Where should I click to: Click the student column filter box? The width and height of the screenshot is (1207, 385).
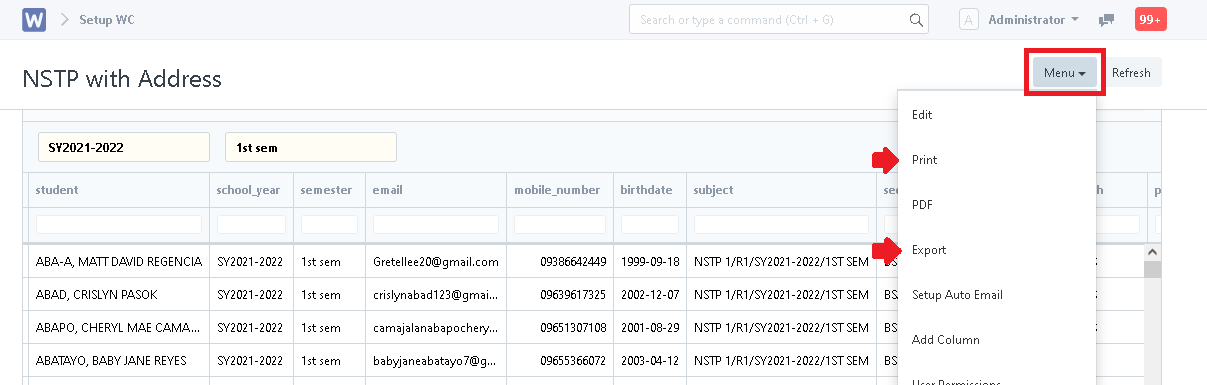point(118,224)
